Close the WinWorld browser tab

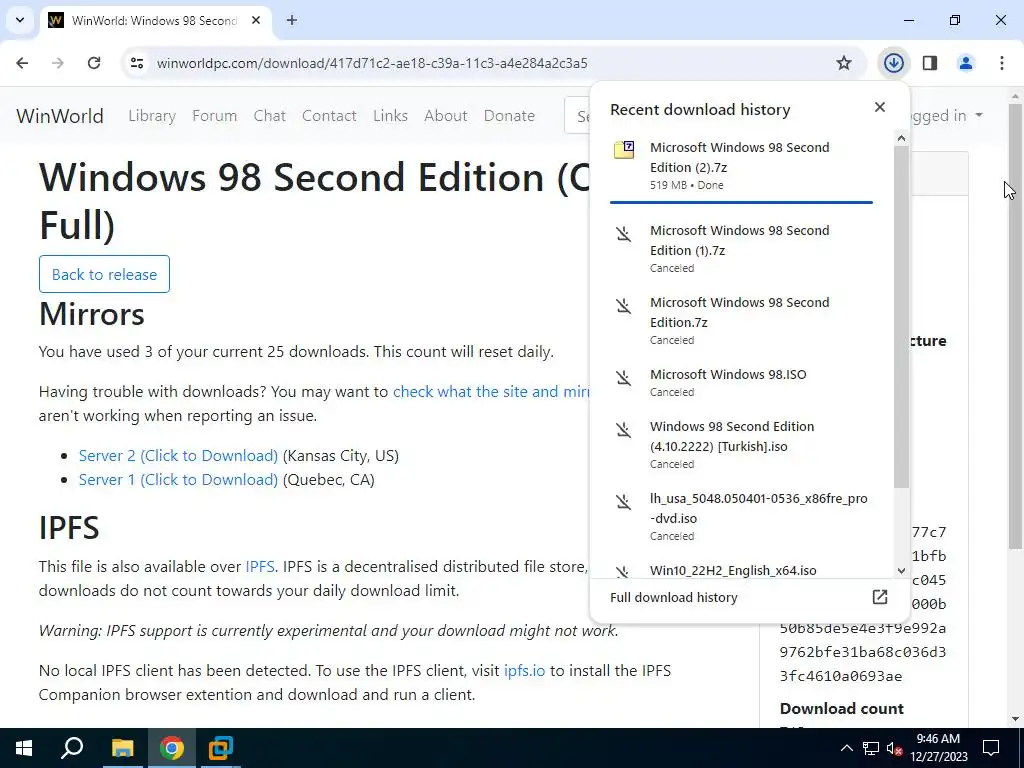pyautogui.click(x=256, y=20)
